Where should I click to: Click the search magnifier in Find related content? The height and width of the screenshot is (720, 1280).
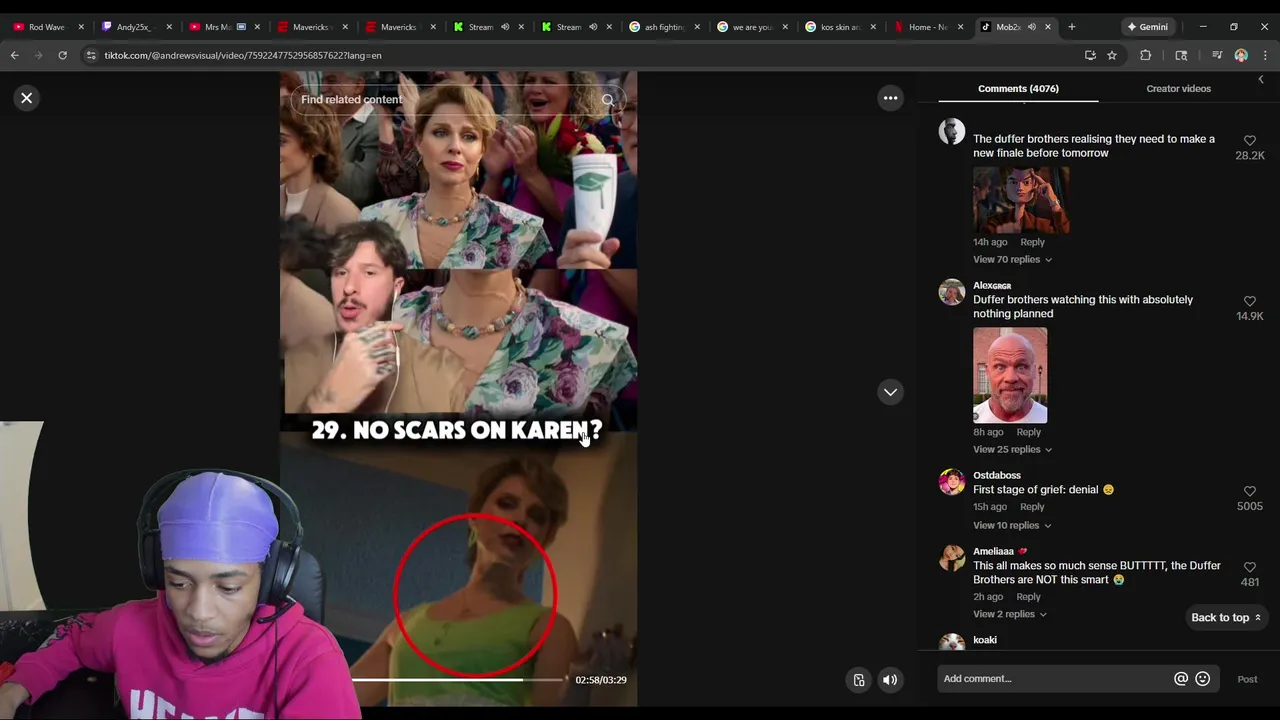608,100
